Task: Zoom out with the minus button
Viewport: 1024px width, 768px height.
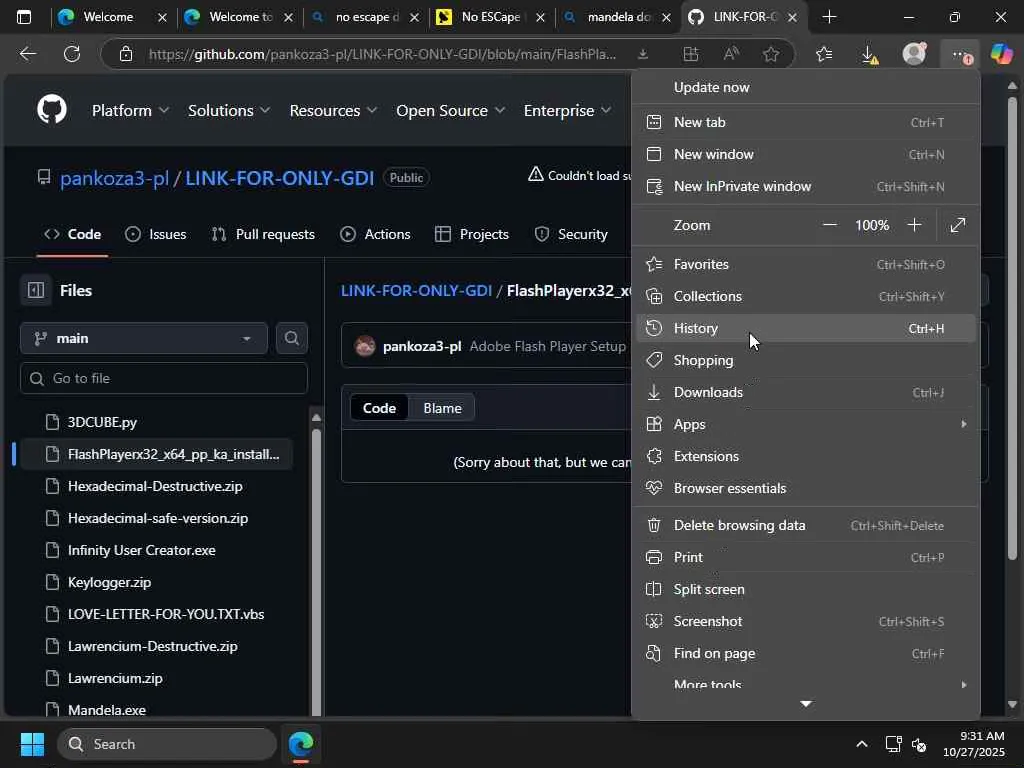Action: pyautogui.click(x=829, y=225)
